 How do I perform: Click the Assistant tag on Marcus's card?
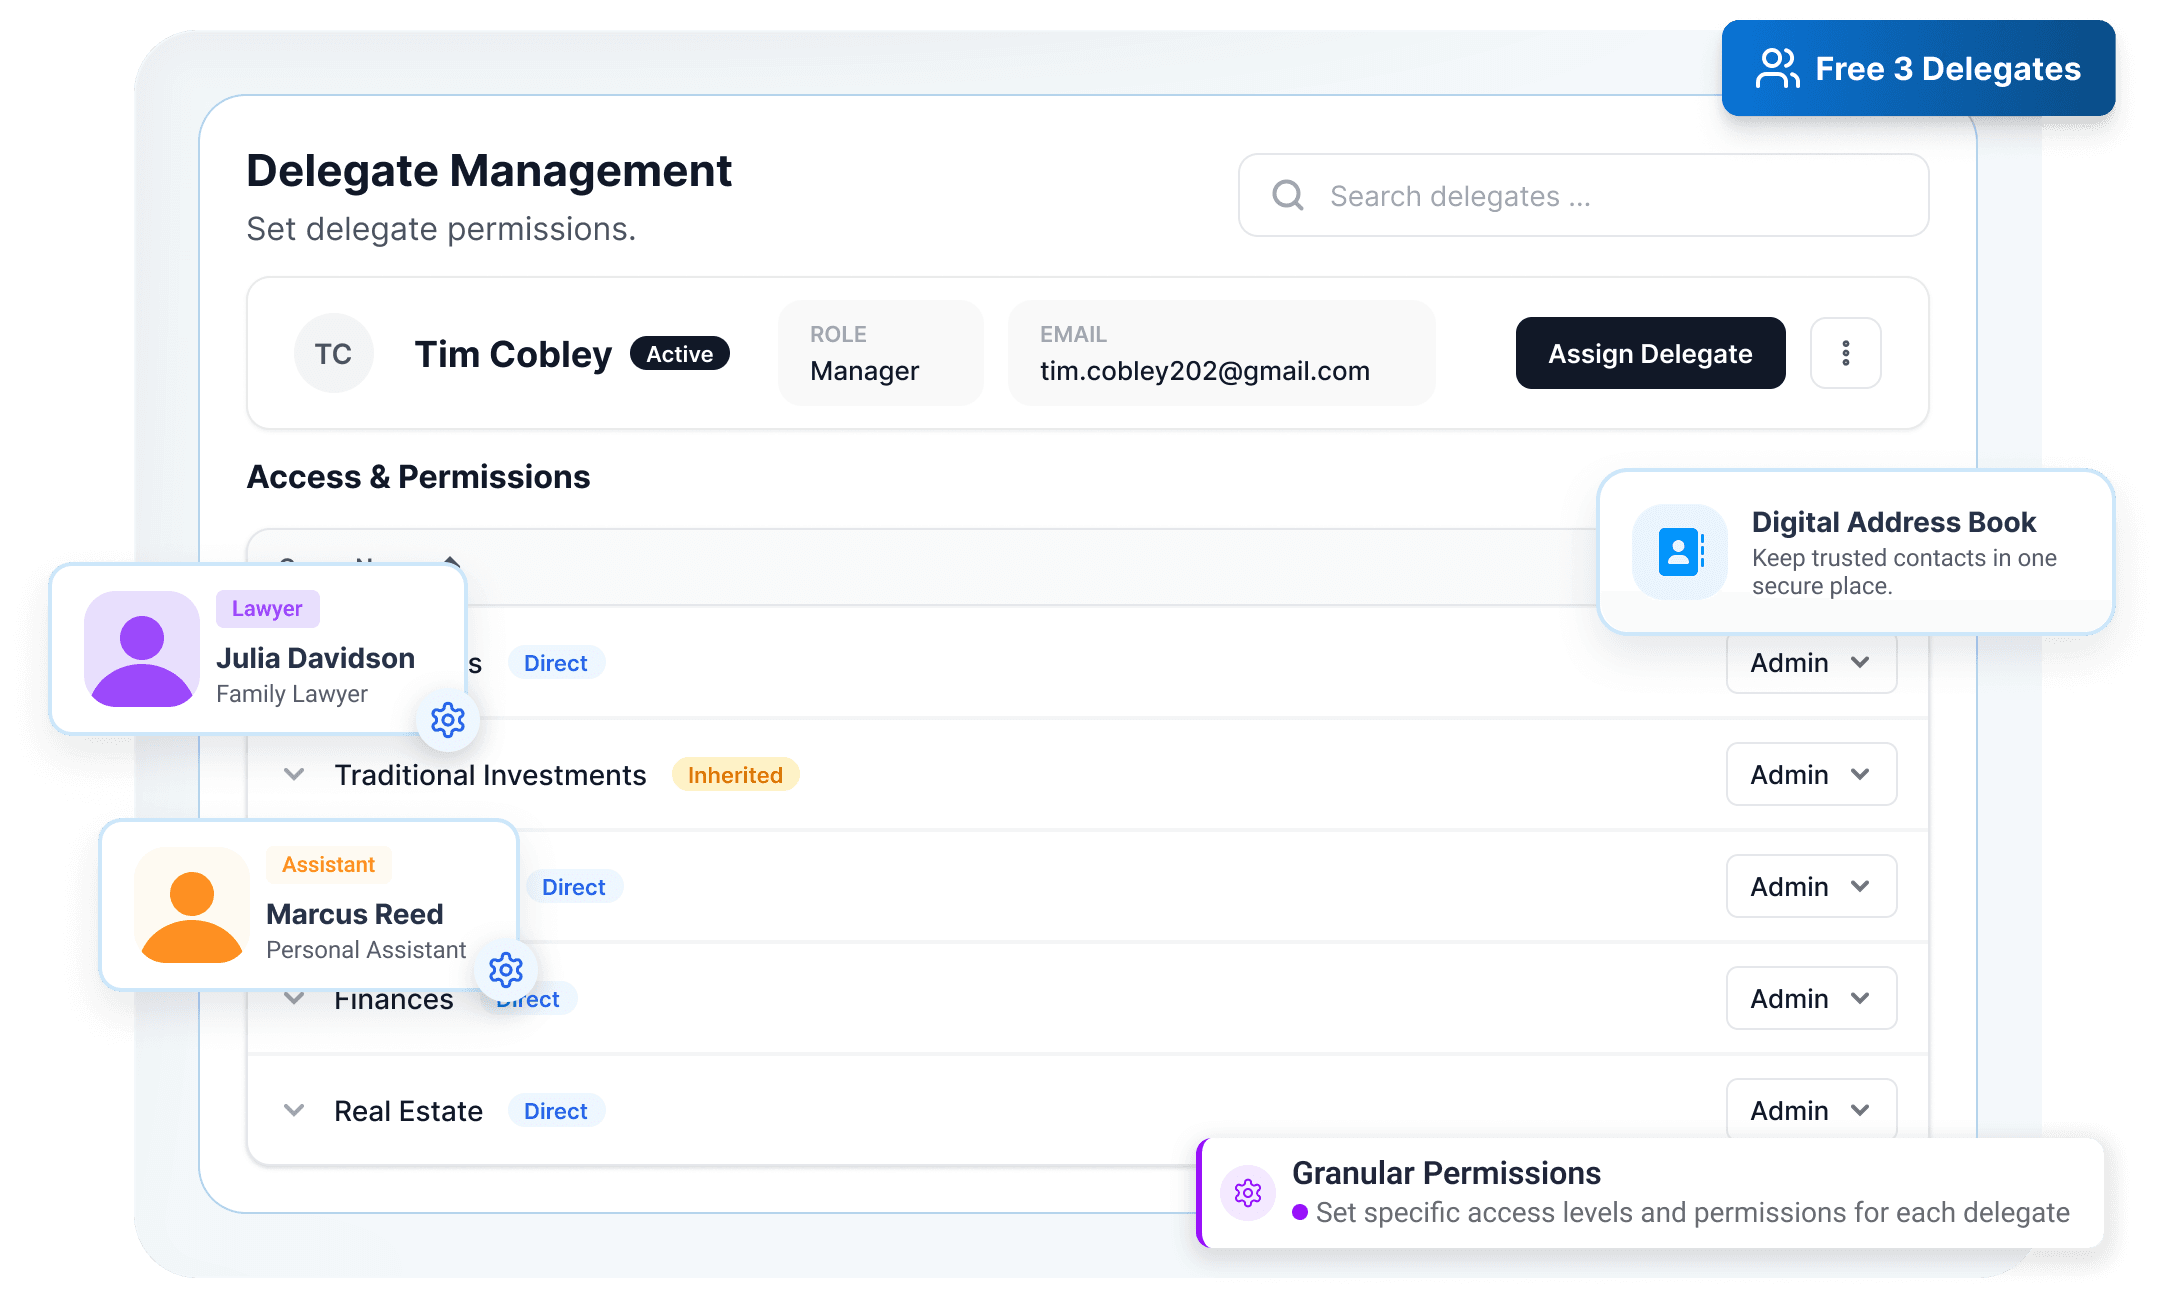click(328, 865)
